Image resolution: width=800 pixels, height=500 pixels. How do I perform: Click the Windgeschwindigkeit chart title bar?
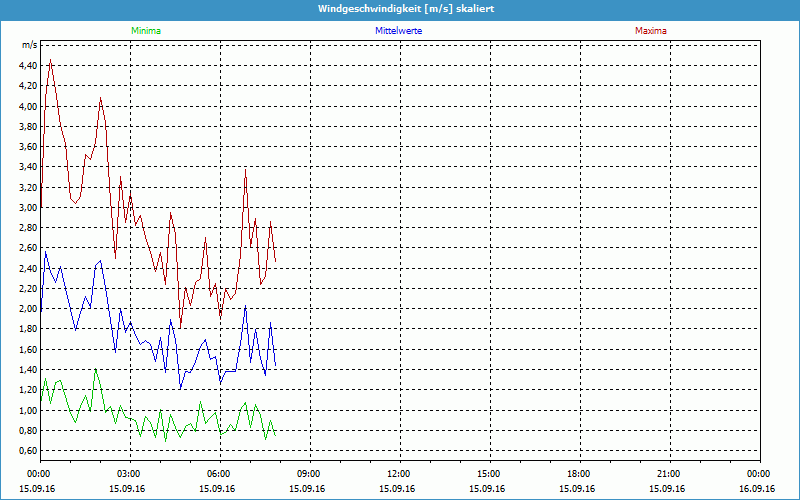(400, 8)
